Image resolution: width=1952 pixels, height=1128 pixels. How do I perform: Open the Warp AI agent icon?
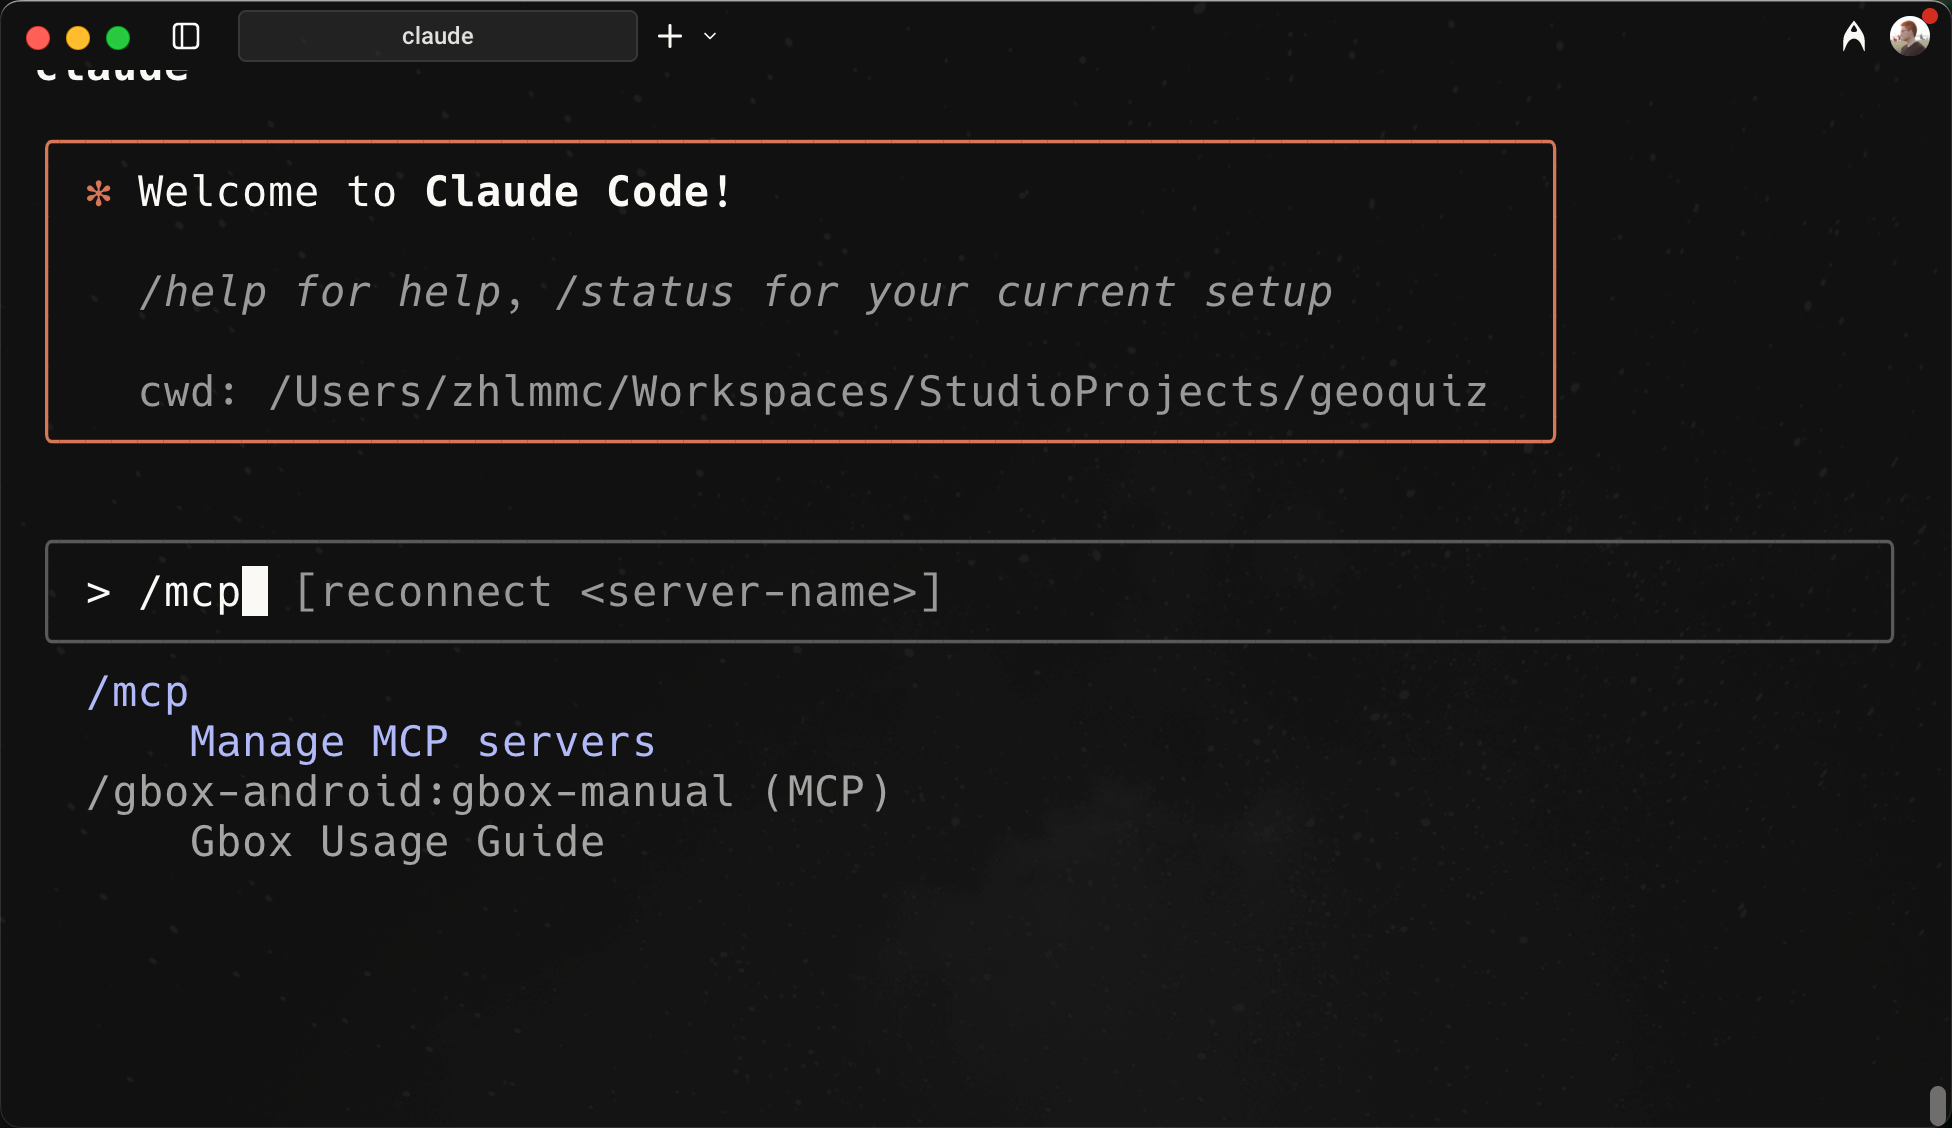click(x=1853, y=37)
